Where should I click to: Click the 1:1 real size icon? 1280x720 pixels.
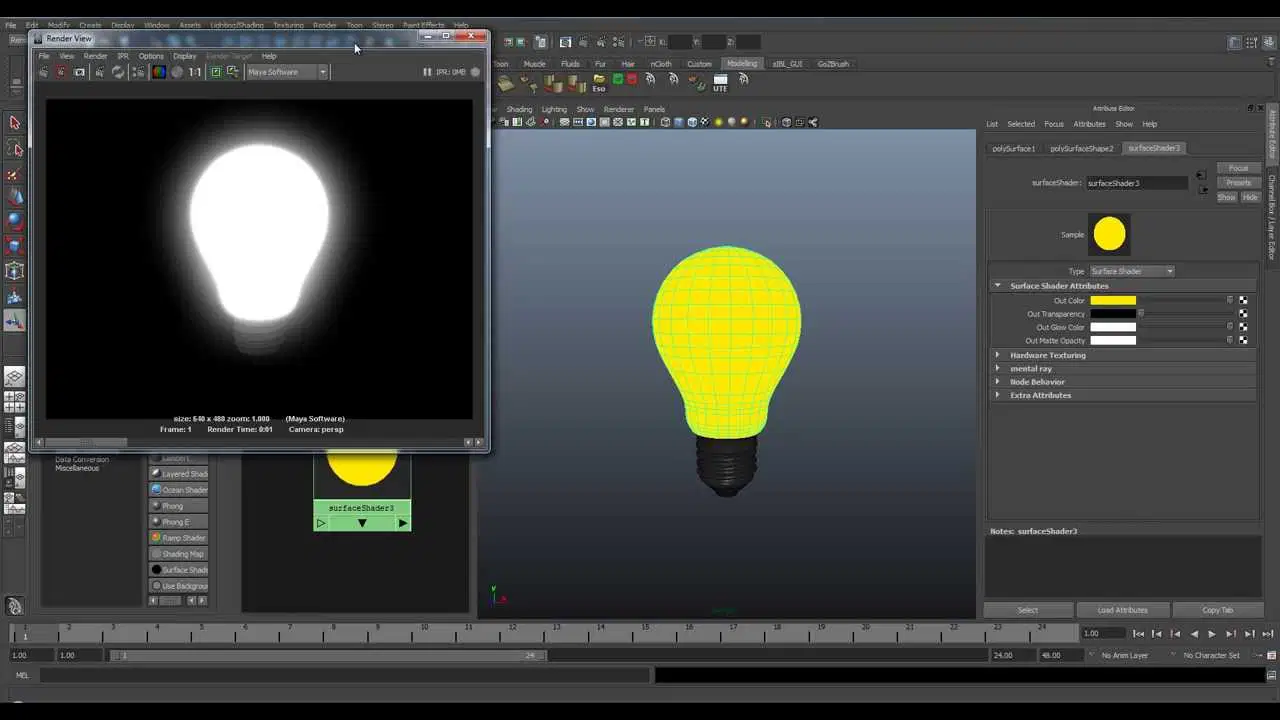[195, 72]
